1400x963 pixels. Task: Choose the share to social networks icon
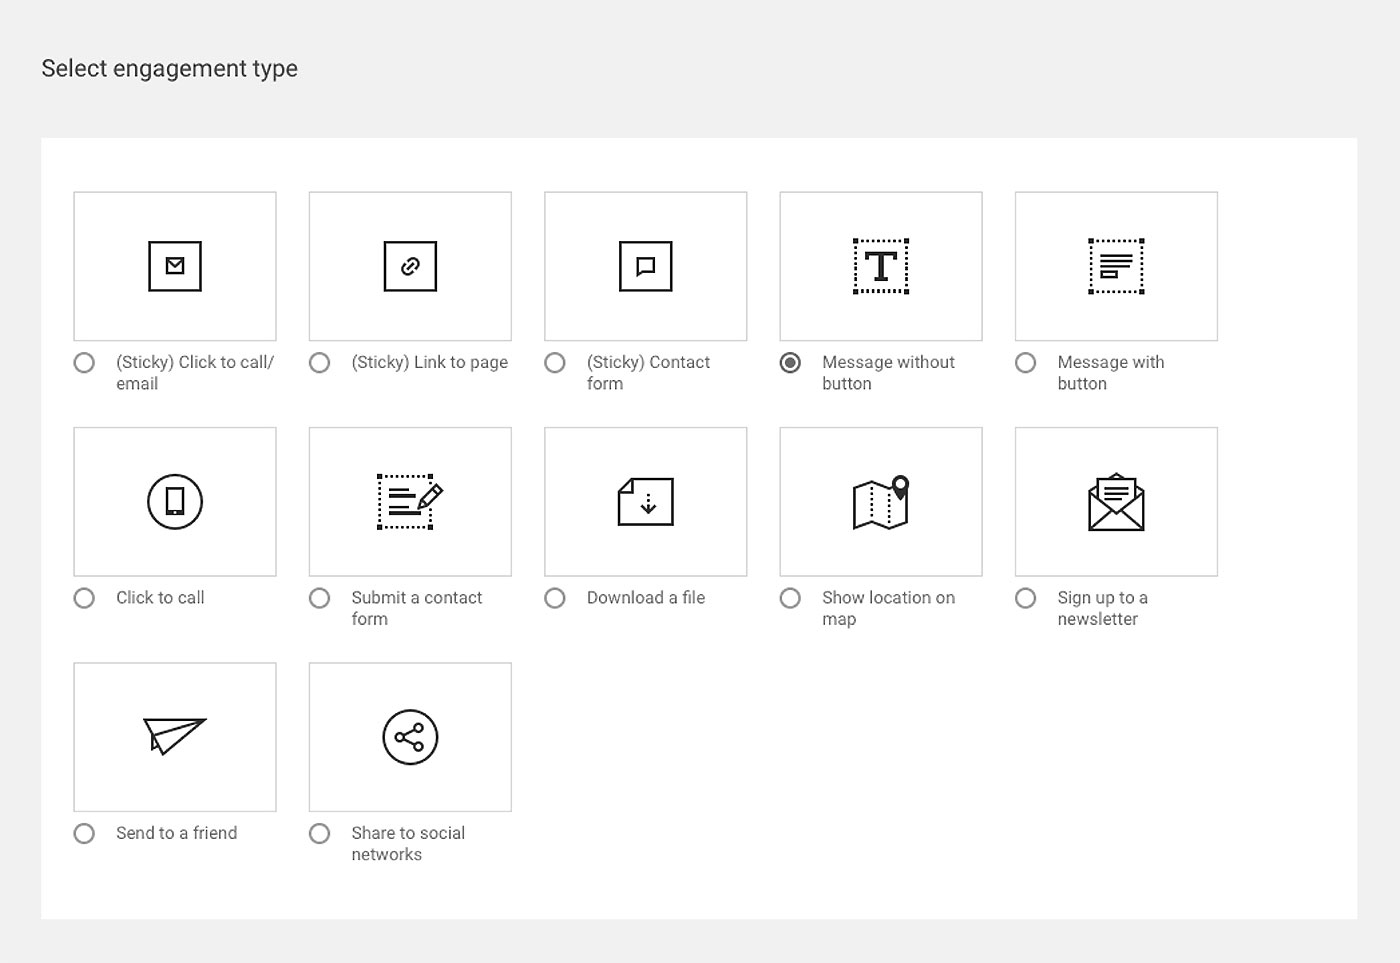pyautogui.click(x=410, y=737)
